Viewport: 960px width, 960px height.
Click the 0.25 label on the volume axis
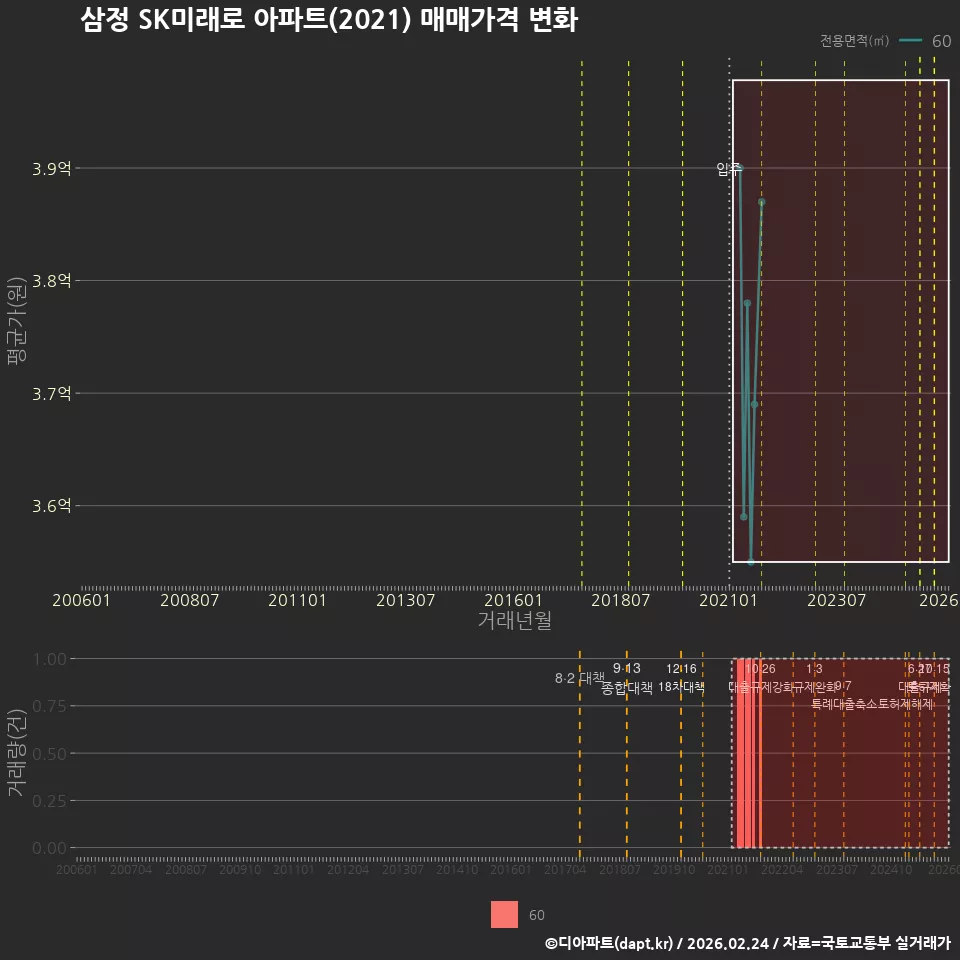[x=50, y=801]
